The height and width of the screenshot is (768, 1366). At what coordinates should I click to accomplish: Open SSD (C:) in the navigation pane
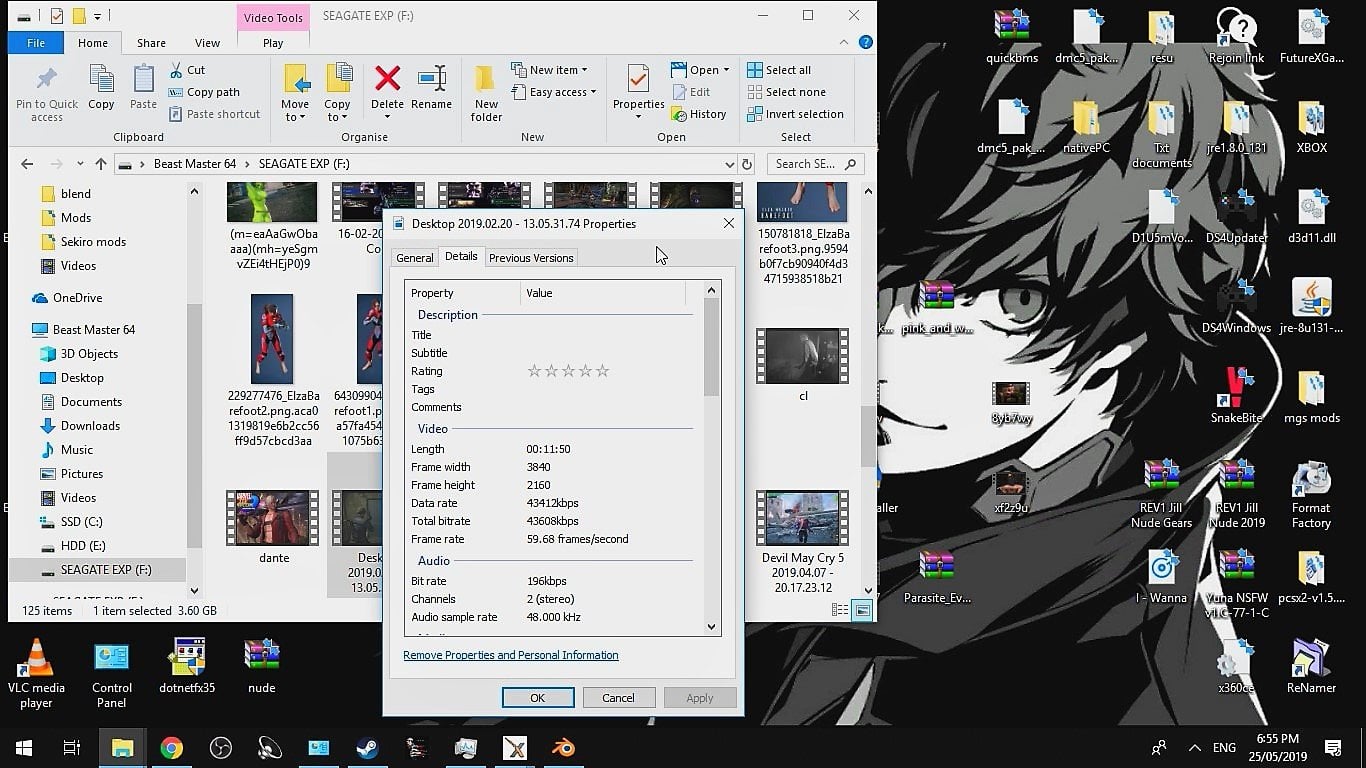click(x=82, y=522)
